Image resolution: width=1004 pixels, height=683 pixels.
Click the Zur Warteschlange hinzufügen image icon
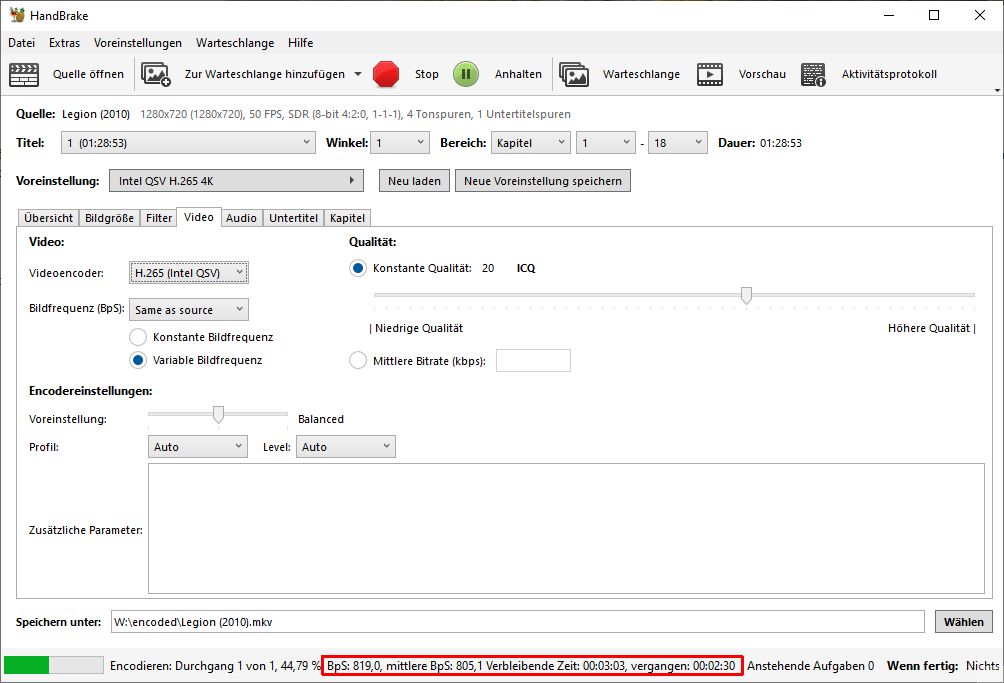pos(156,74)
